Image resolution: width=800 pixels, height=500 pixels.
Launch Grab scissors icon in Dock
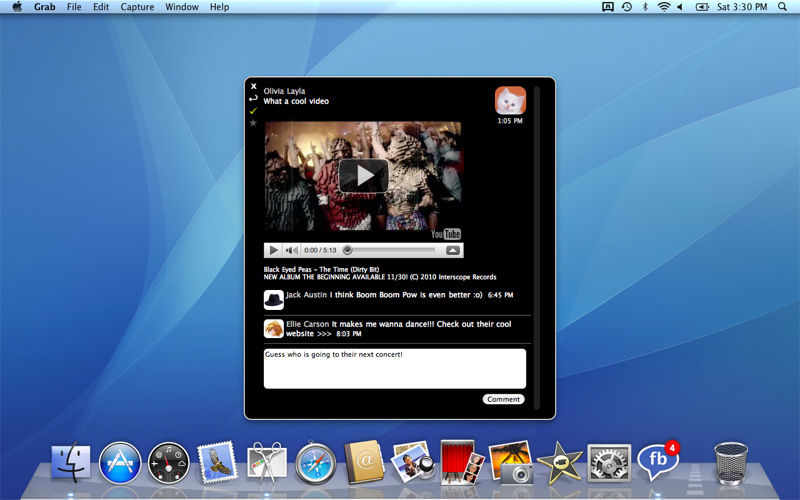click(266, 462)
